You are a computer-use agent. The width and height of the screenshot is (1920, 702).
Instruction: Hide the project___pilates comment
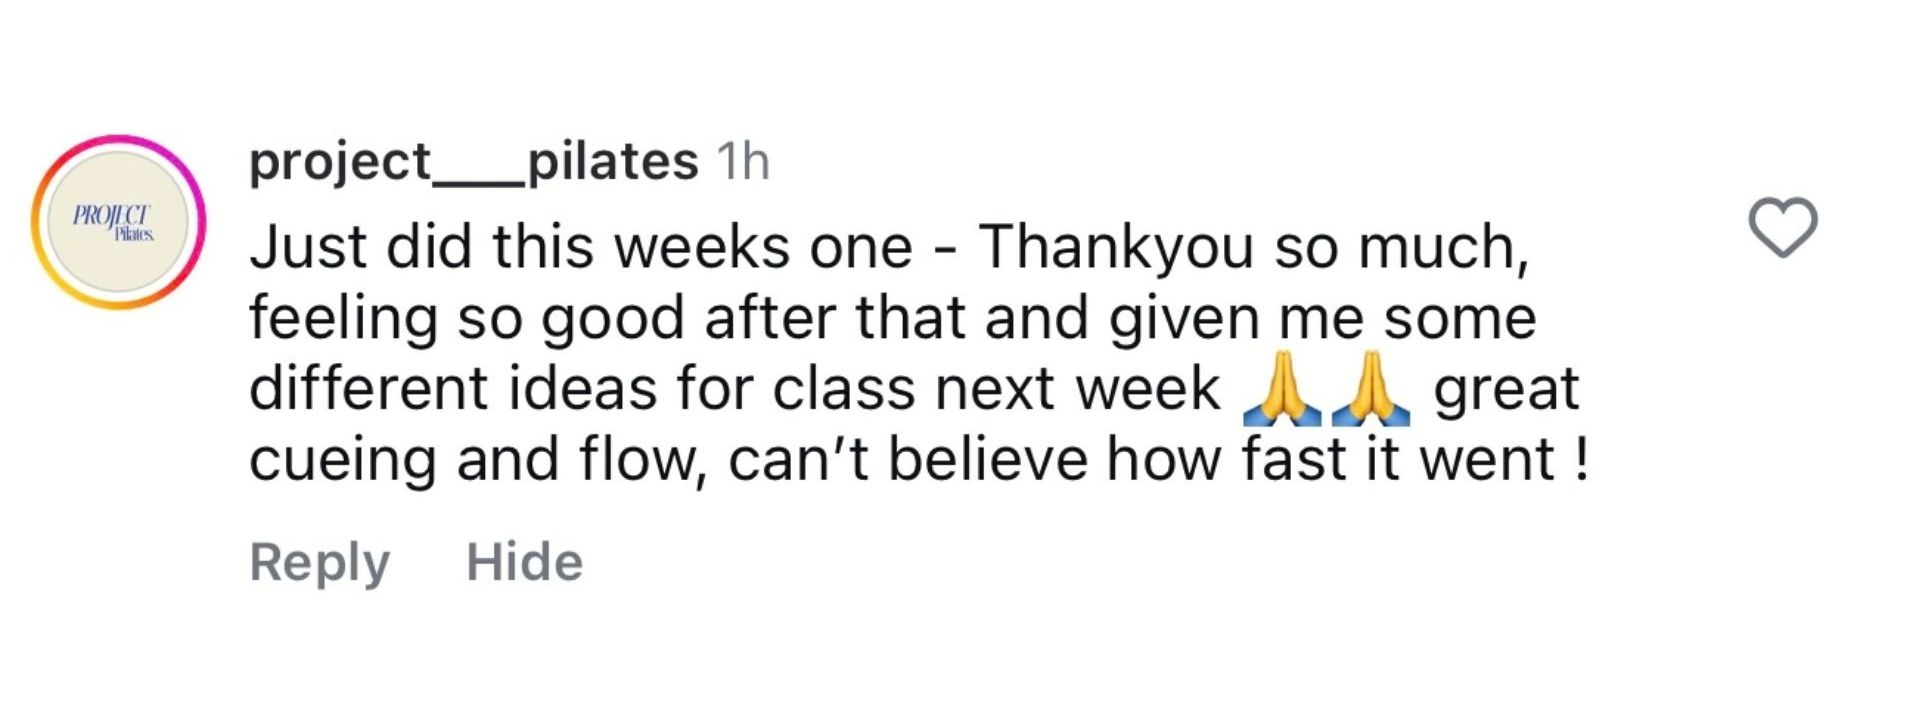click(x=524, y=561)
